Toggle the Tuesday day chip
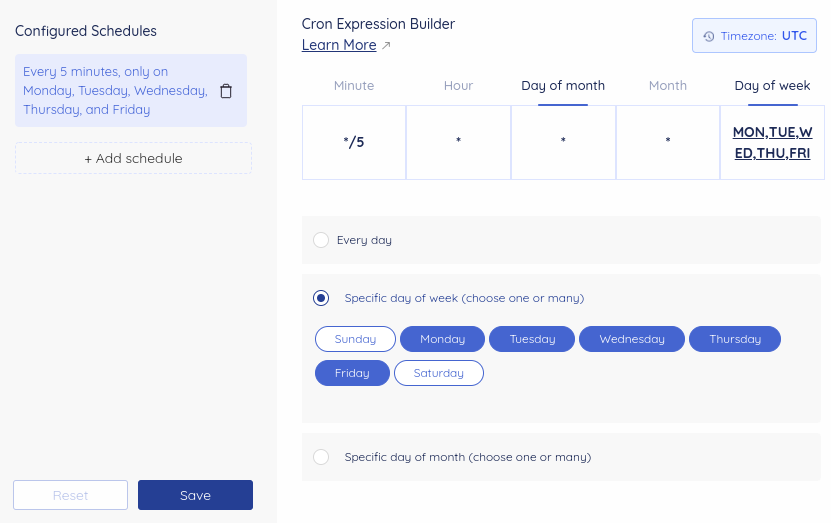Image resolution: width=831 pixels, height=523 pixels. point(532,339)
